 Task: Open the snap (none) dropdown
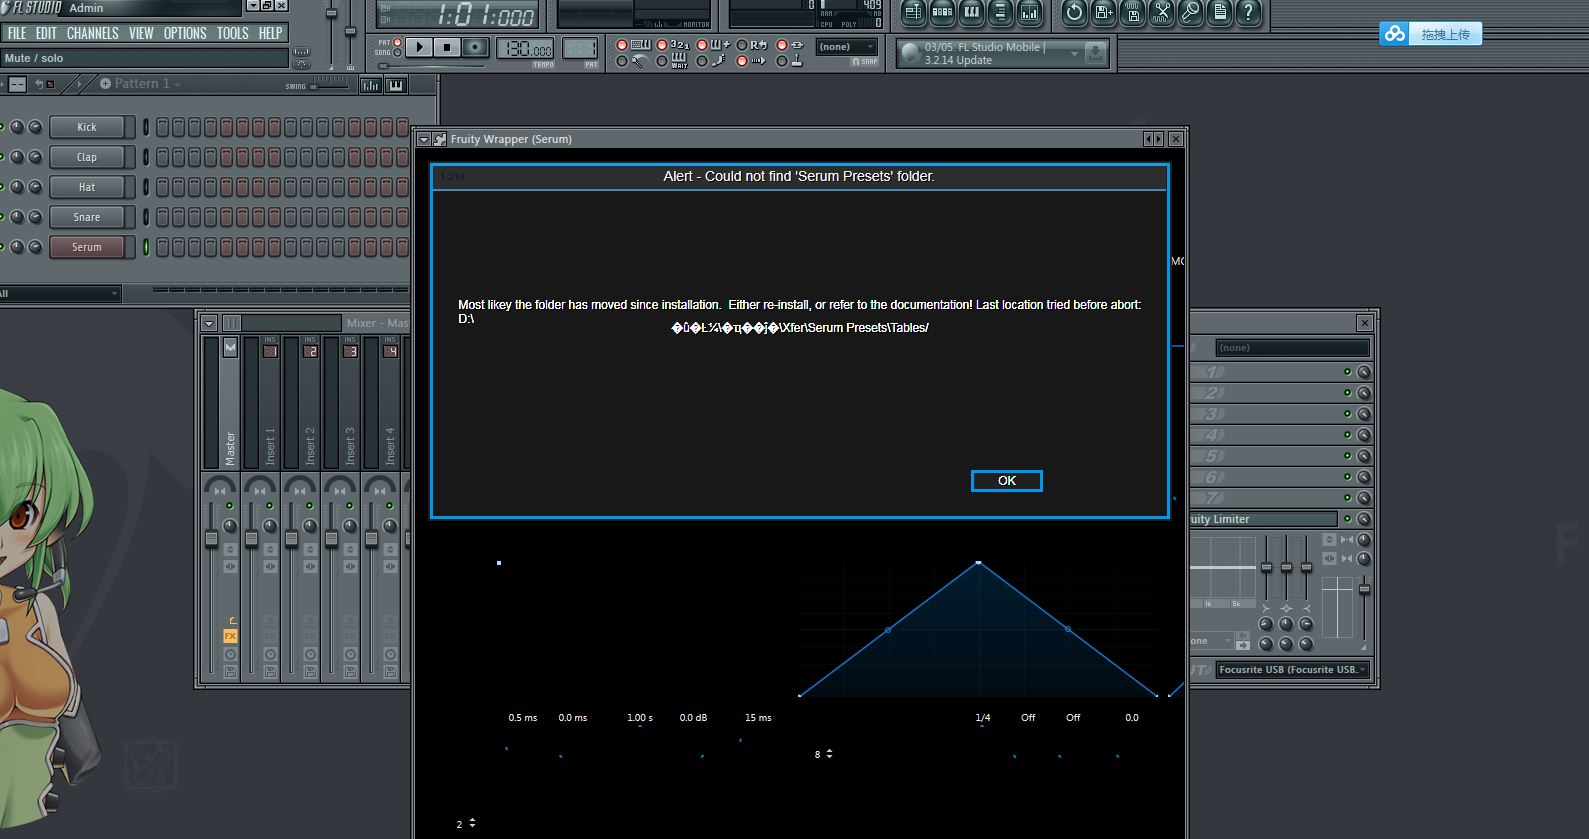click(x=847, y=47)
